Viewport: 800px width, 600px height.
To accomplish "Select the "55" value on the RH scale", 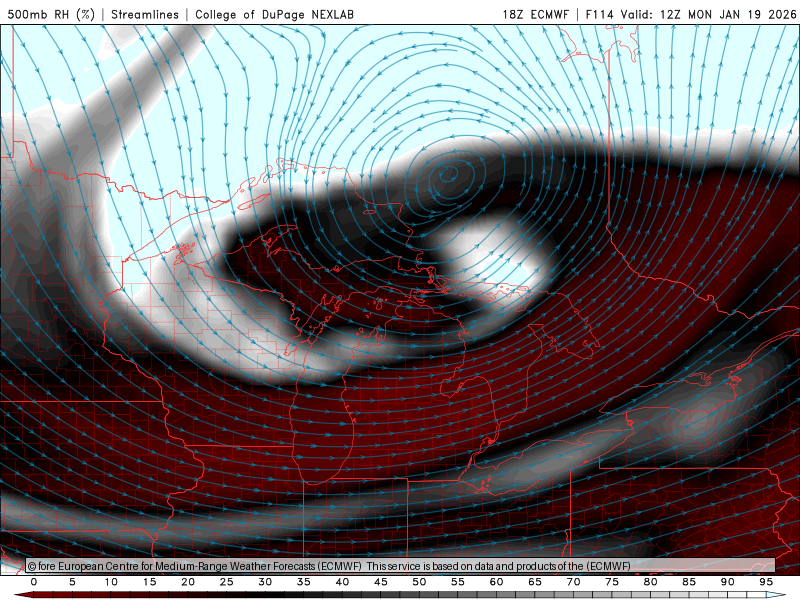I will pyautogui.click(x=458, y=582).
